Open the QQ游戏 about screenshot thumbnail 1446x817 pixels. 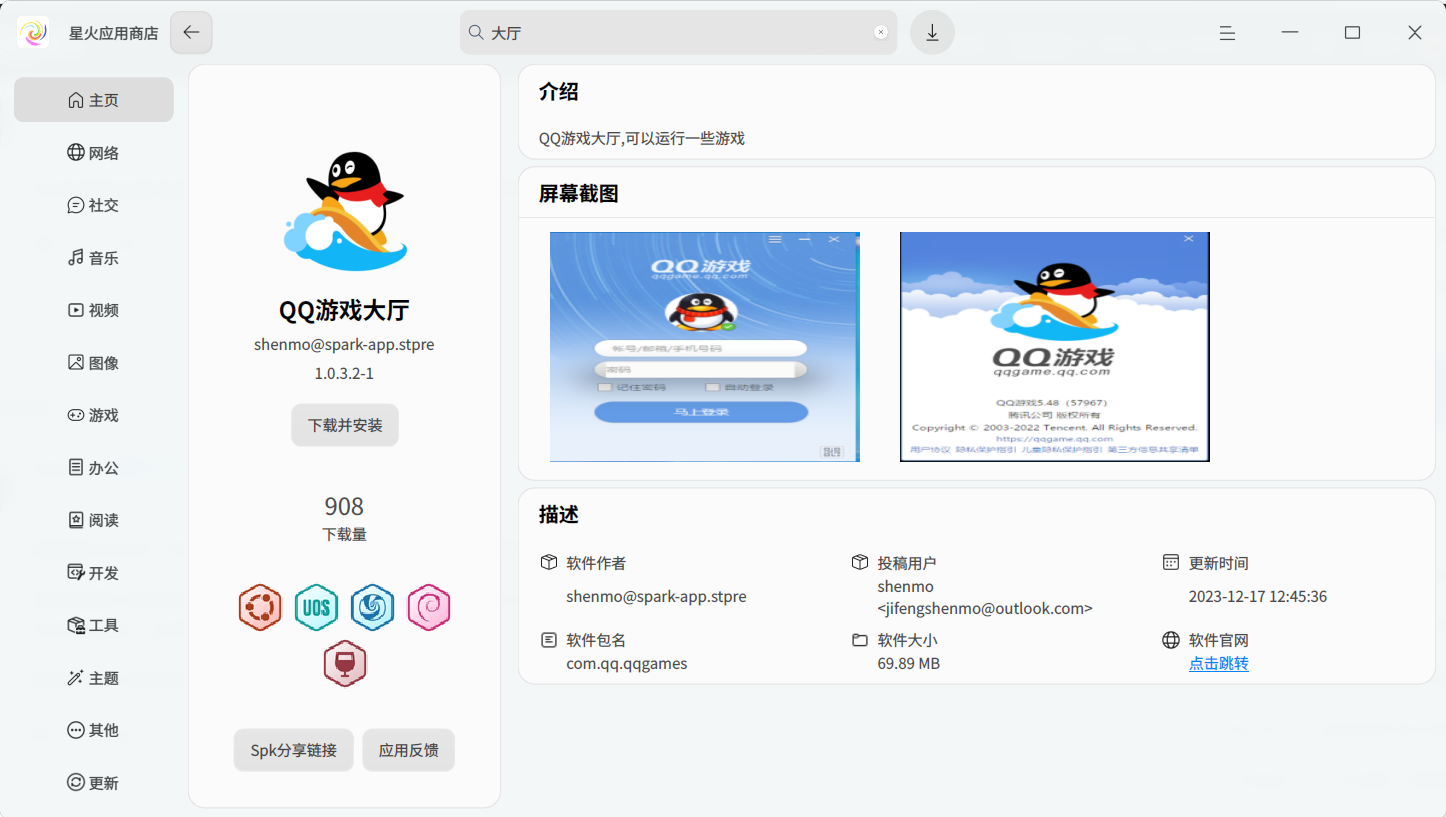1055,347
